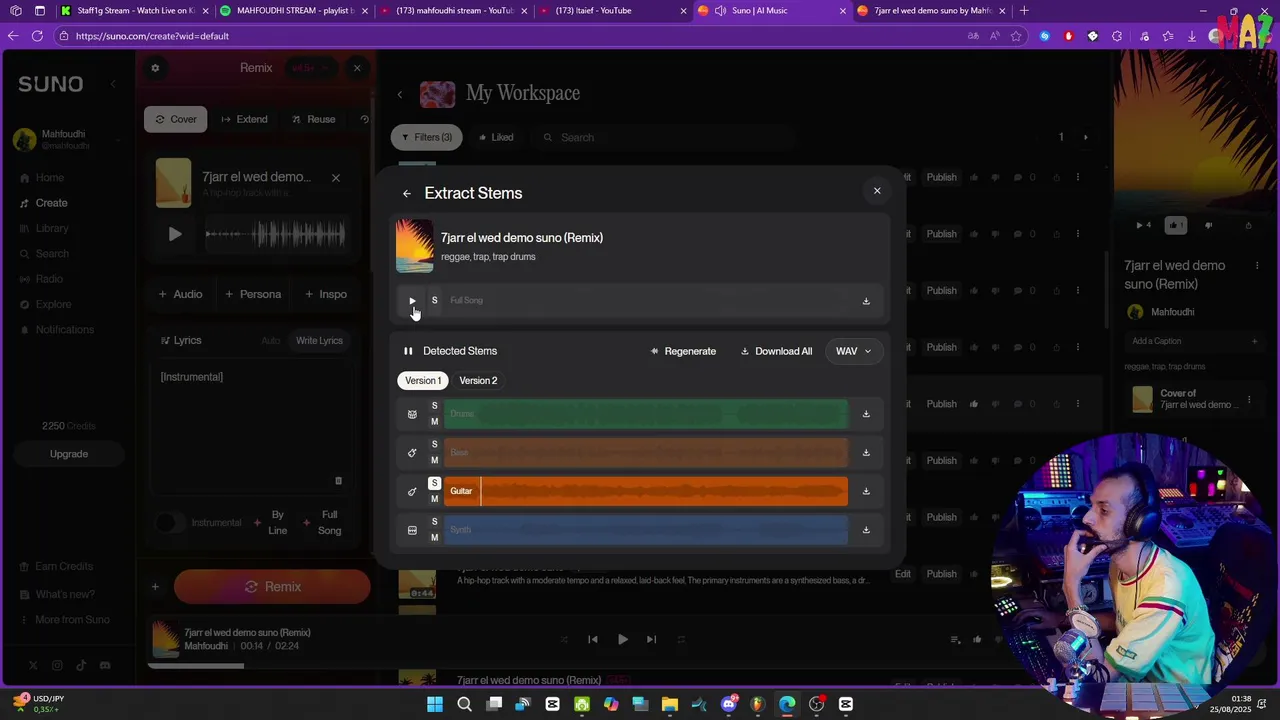Add Persona in the Remix panel
The image size is (1280, 720).
[253, 295]
